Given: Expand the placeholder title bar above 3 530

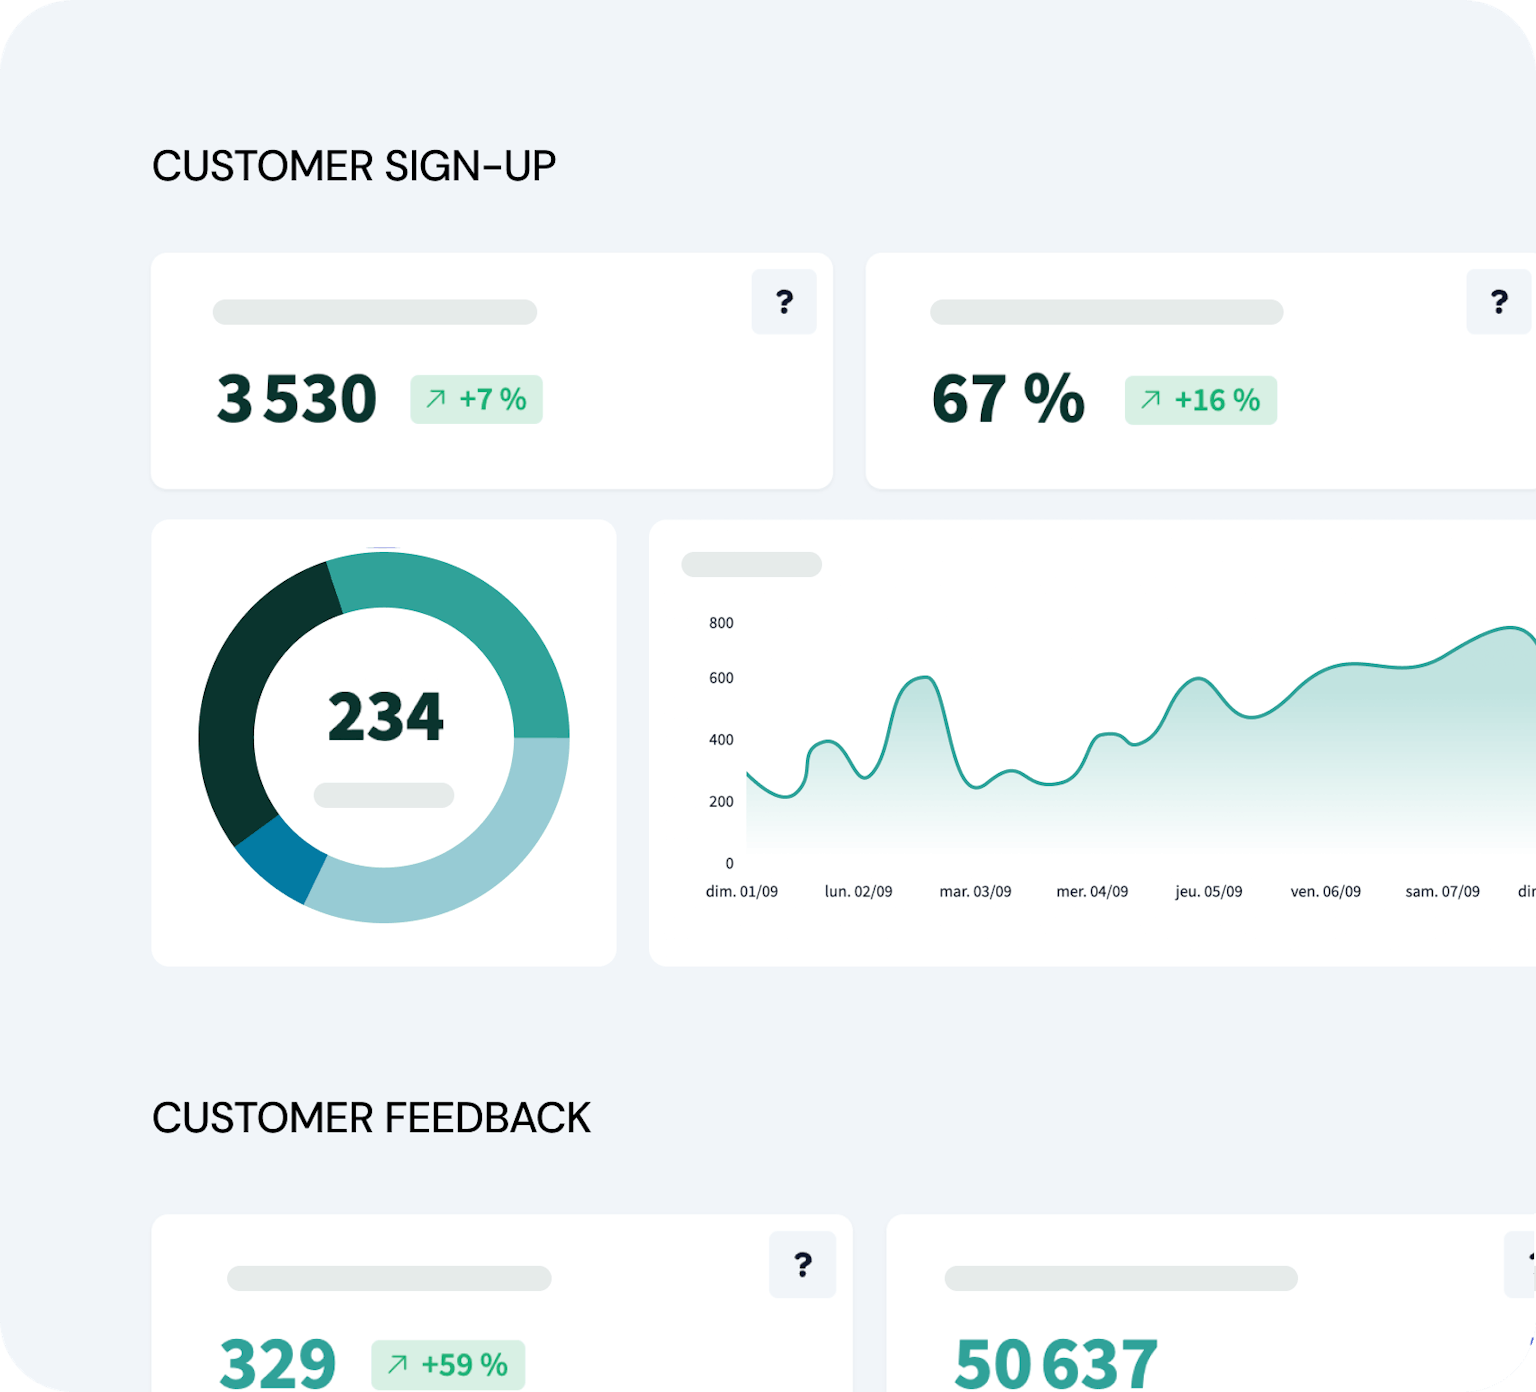Looking at the screenshot, I should point(374,313).
